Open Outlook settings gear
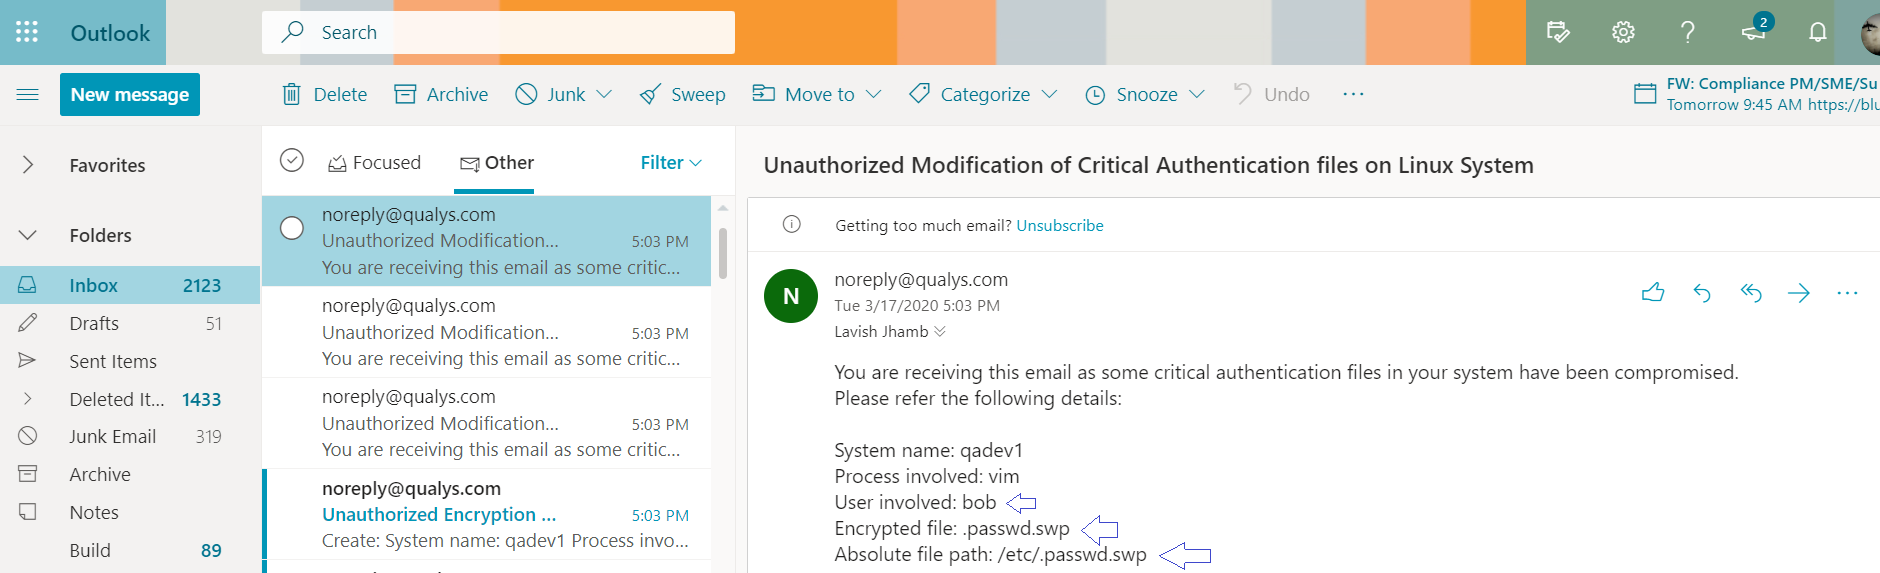 [x=1623, y=32]
